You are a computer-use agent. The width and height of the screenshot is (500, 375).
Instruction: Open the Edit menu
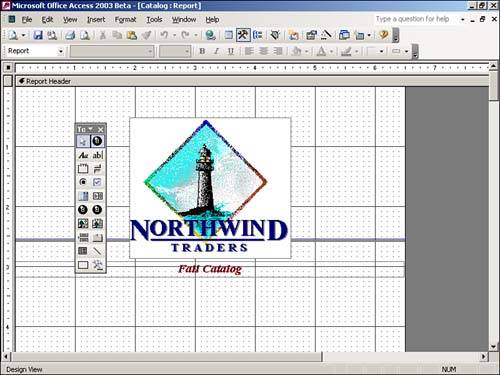coord(47,20)
